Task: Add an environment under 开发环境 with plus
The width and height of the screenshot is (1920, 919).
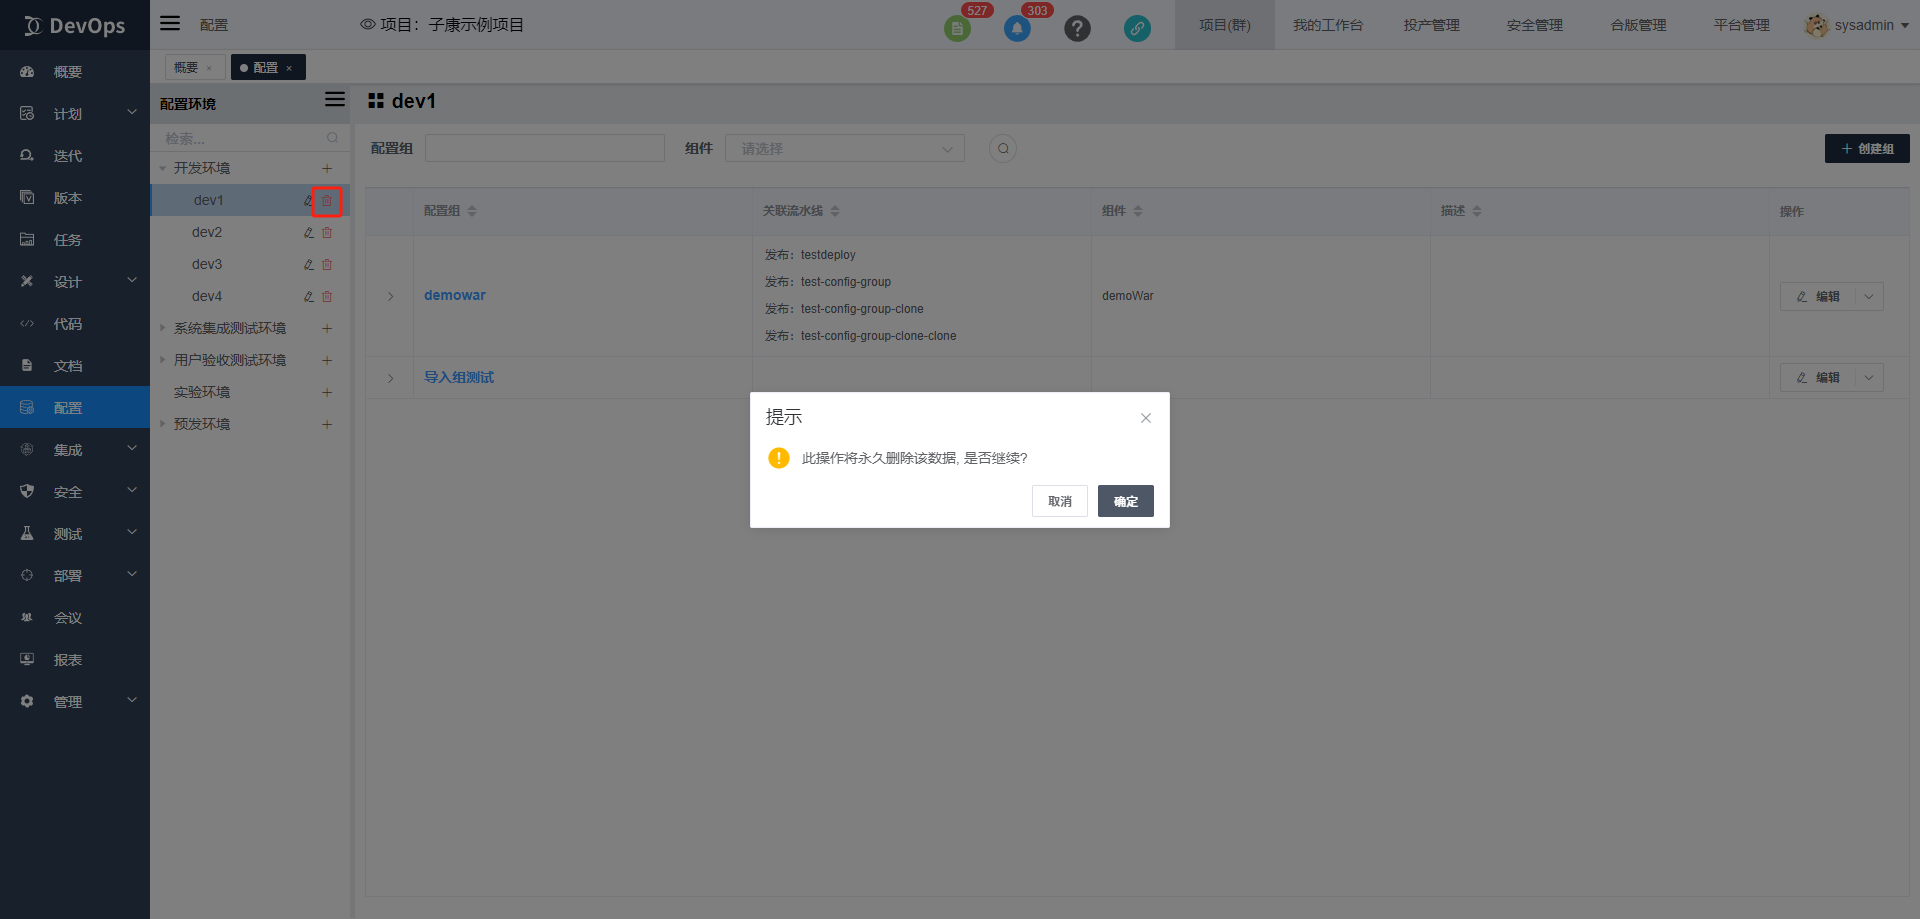Action: [x=327, y=168]
